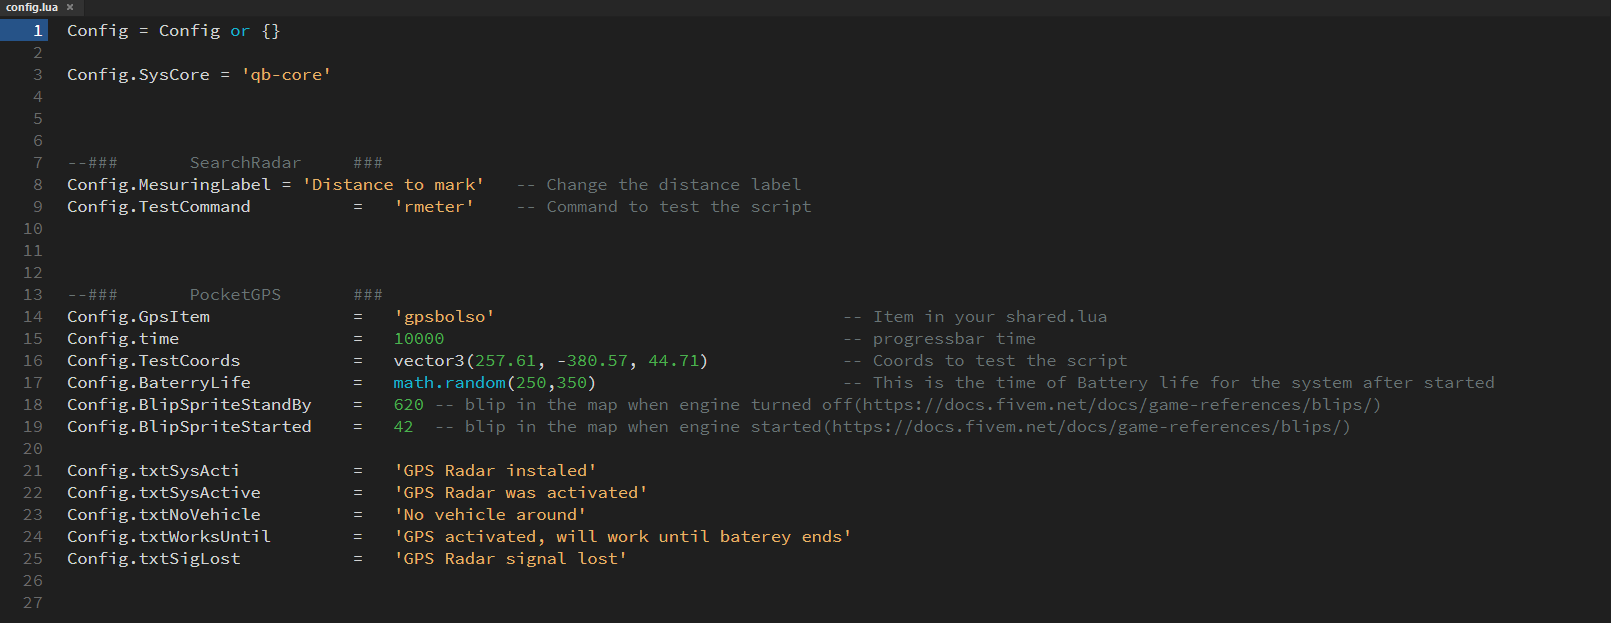Click line number 27 in the gutter

point(33,603)
